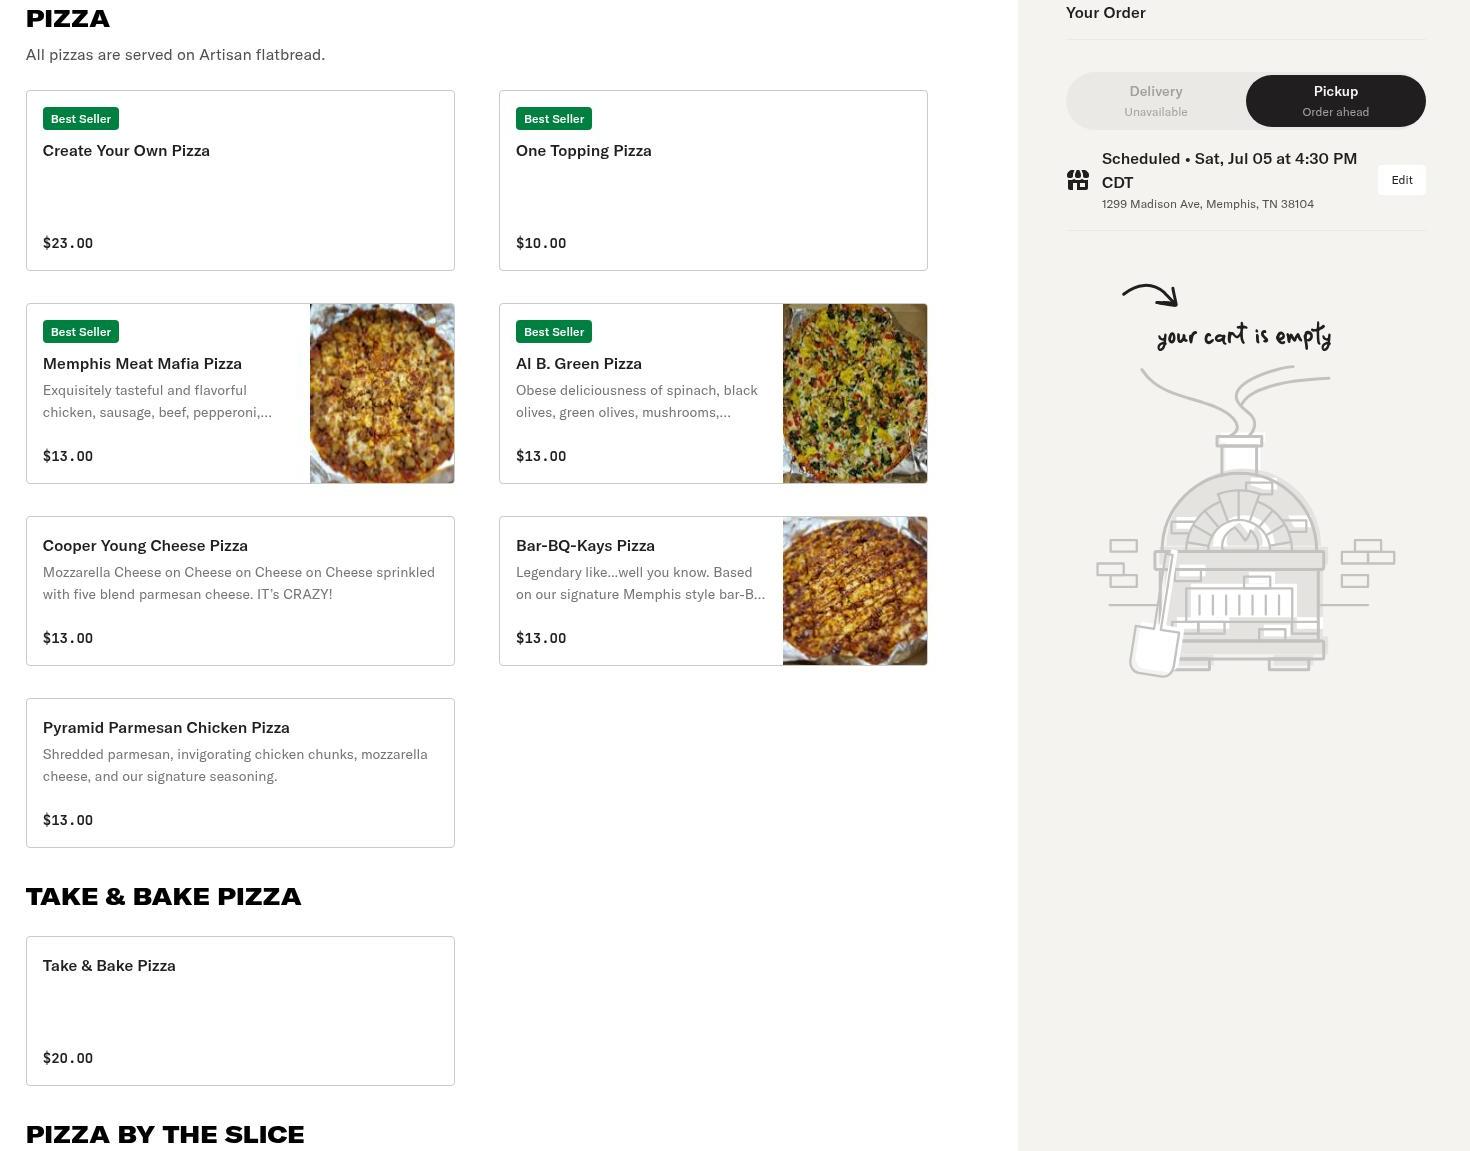The height and width of the screenshot is (1151, 1470).
Task: Click the curved arrow above empty cart text
Action: (x=1151, y=294)
